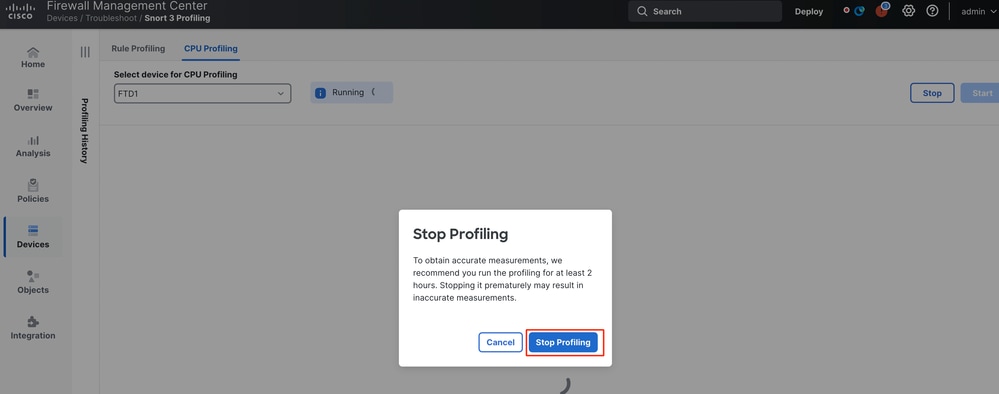Open Profiling History vertical tab

pyautogui.click(x=85, y=131)
